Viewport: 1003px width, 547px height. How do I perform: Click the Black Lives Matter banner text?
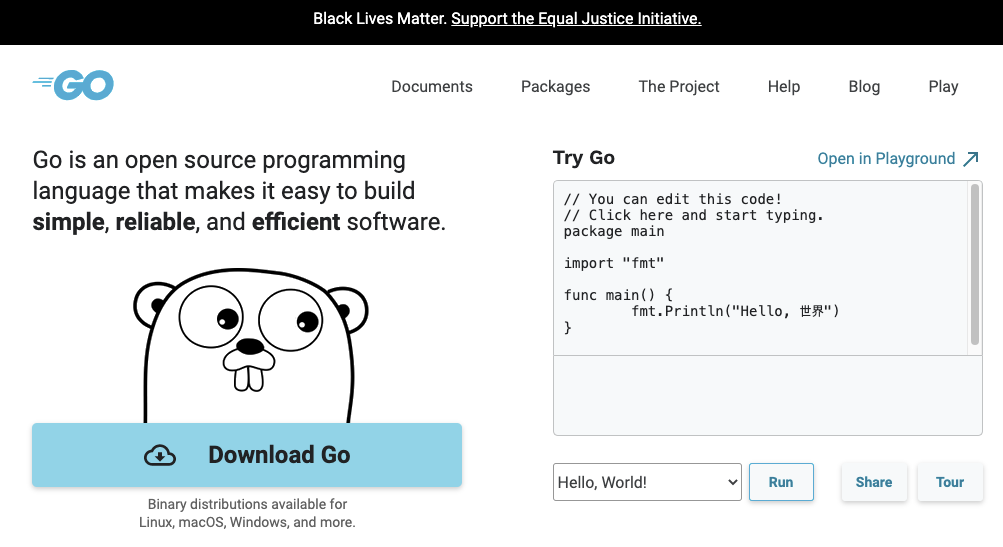click(380, 19)
